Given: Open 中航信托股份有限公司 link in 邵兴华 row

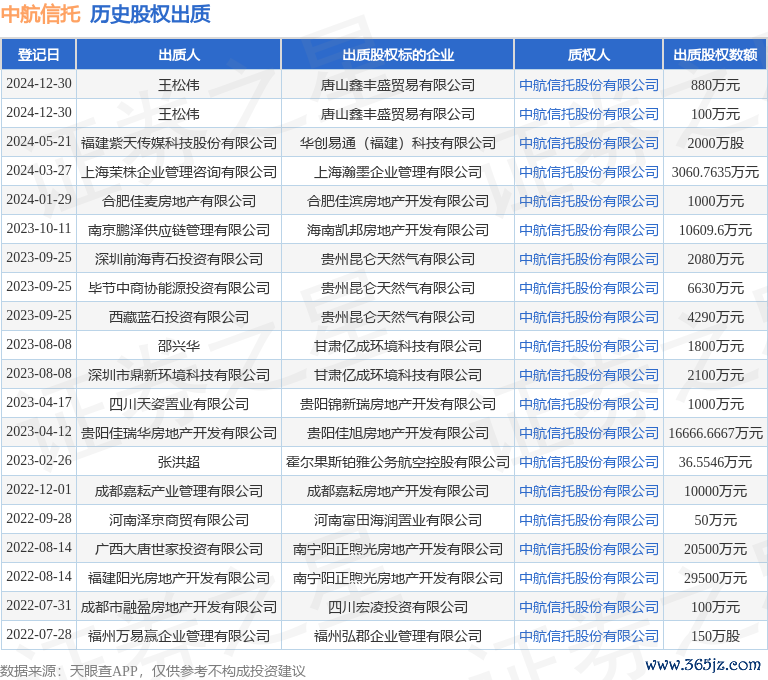Looking at the screenshot, I should [589, 346].
